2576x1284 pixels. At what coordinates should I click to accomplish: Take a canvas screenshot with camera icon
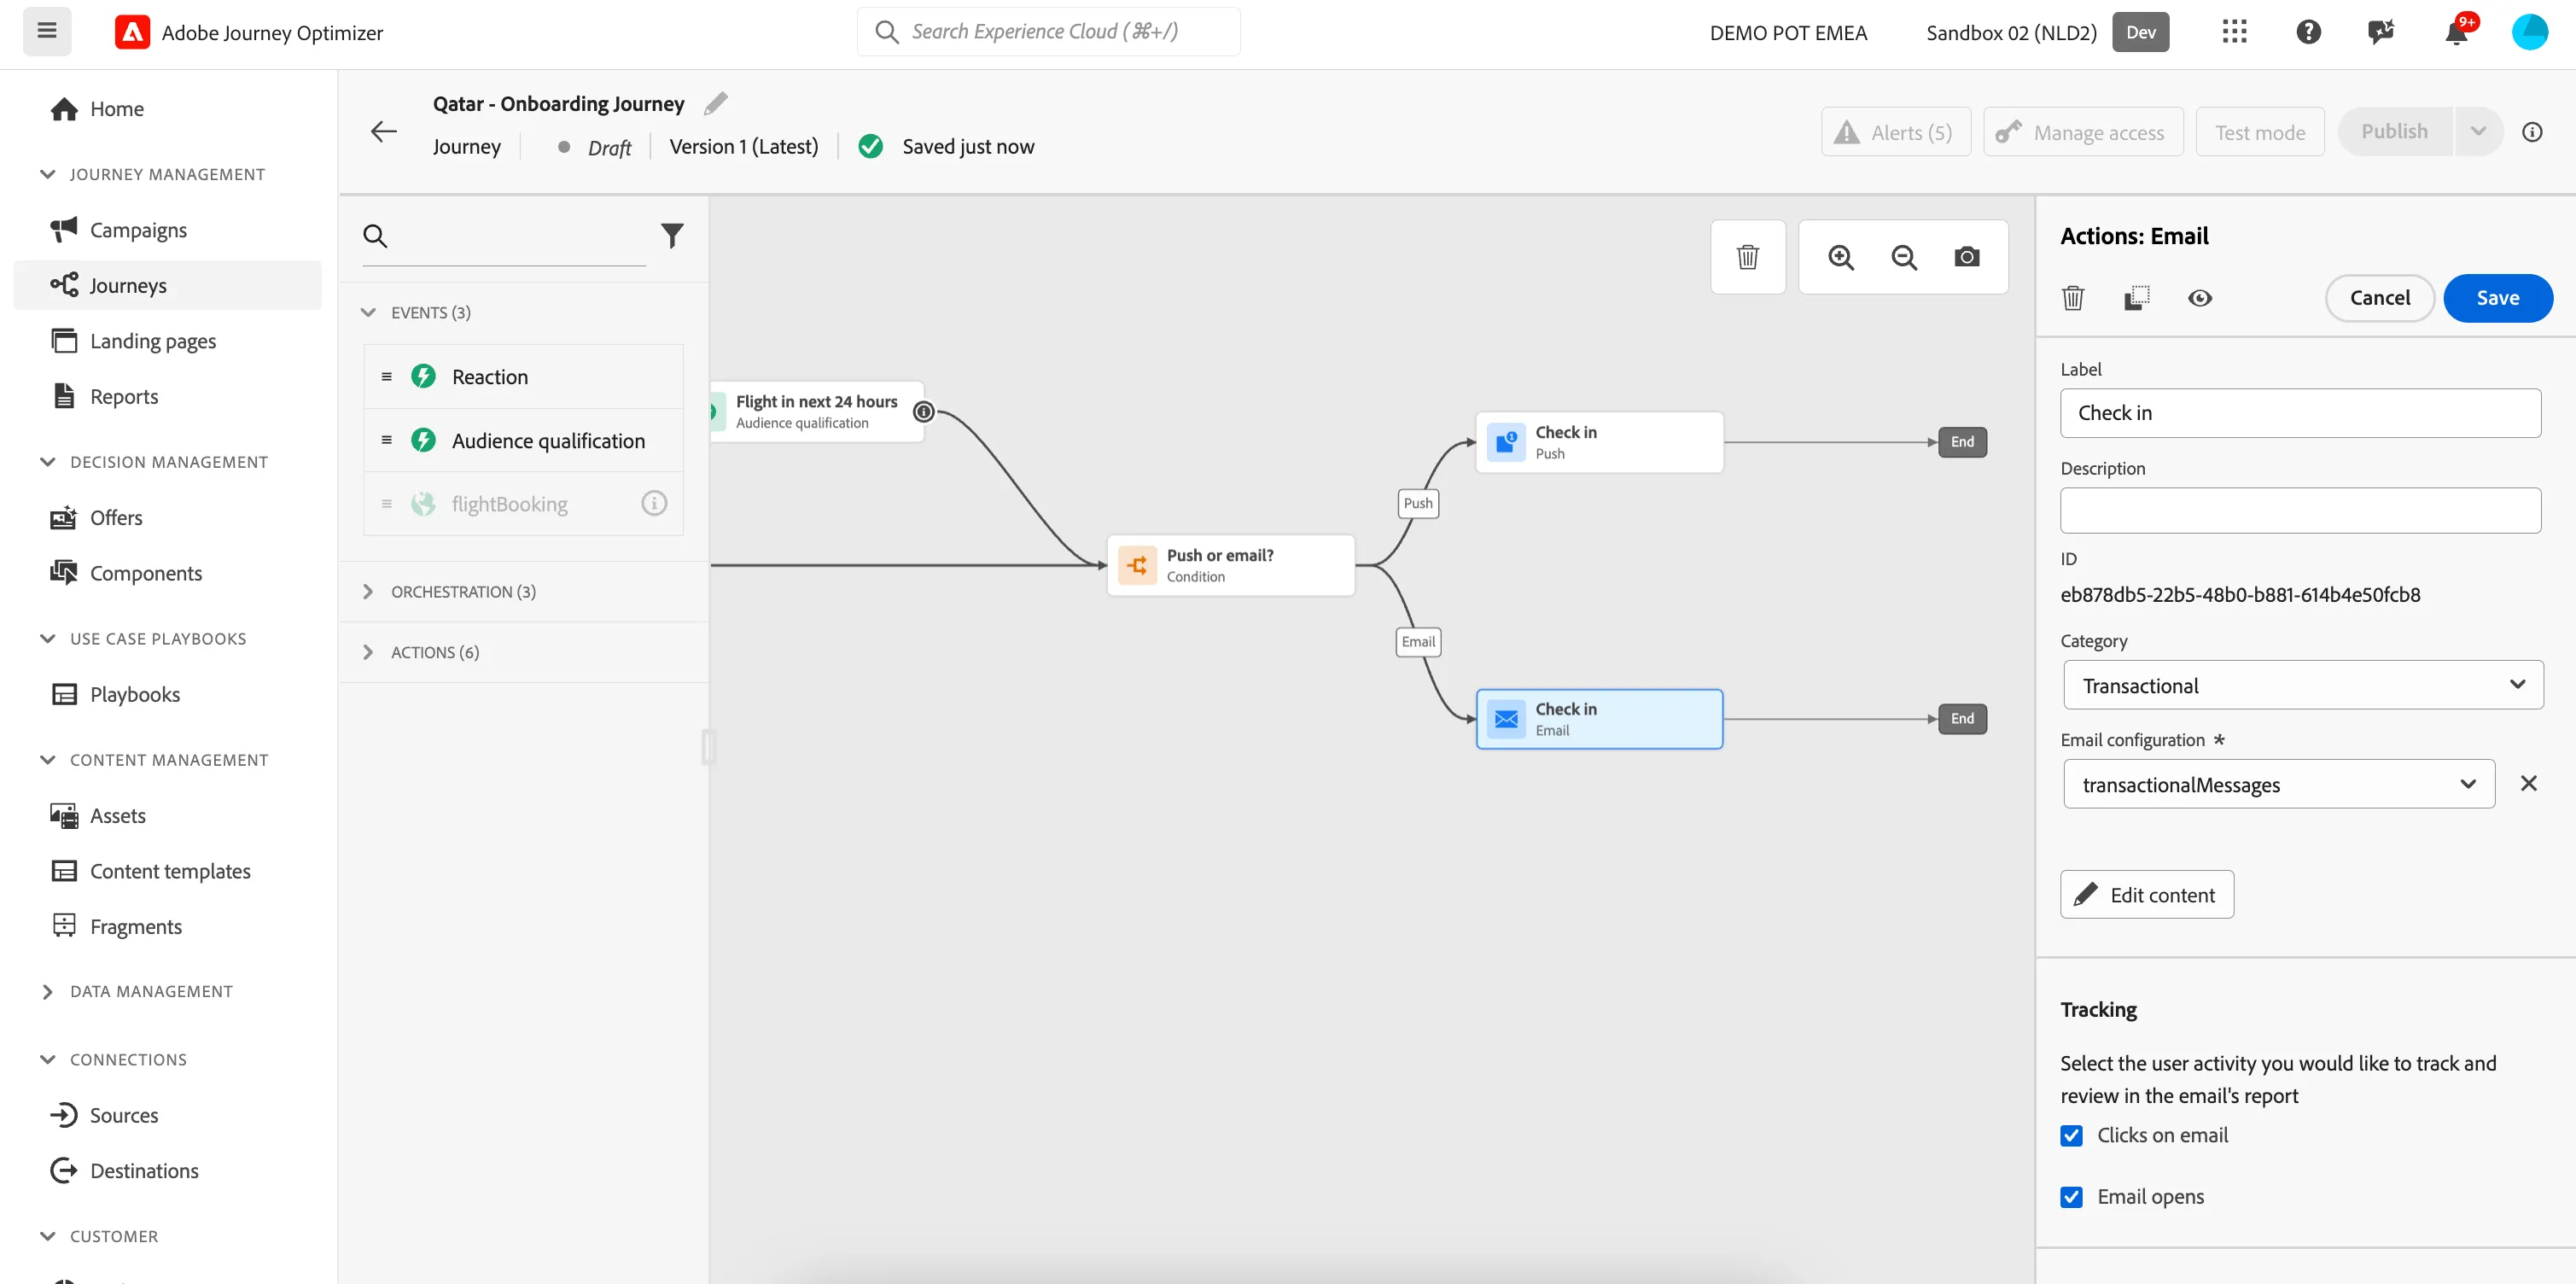click(1967, 257)
